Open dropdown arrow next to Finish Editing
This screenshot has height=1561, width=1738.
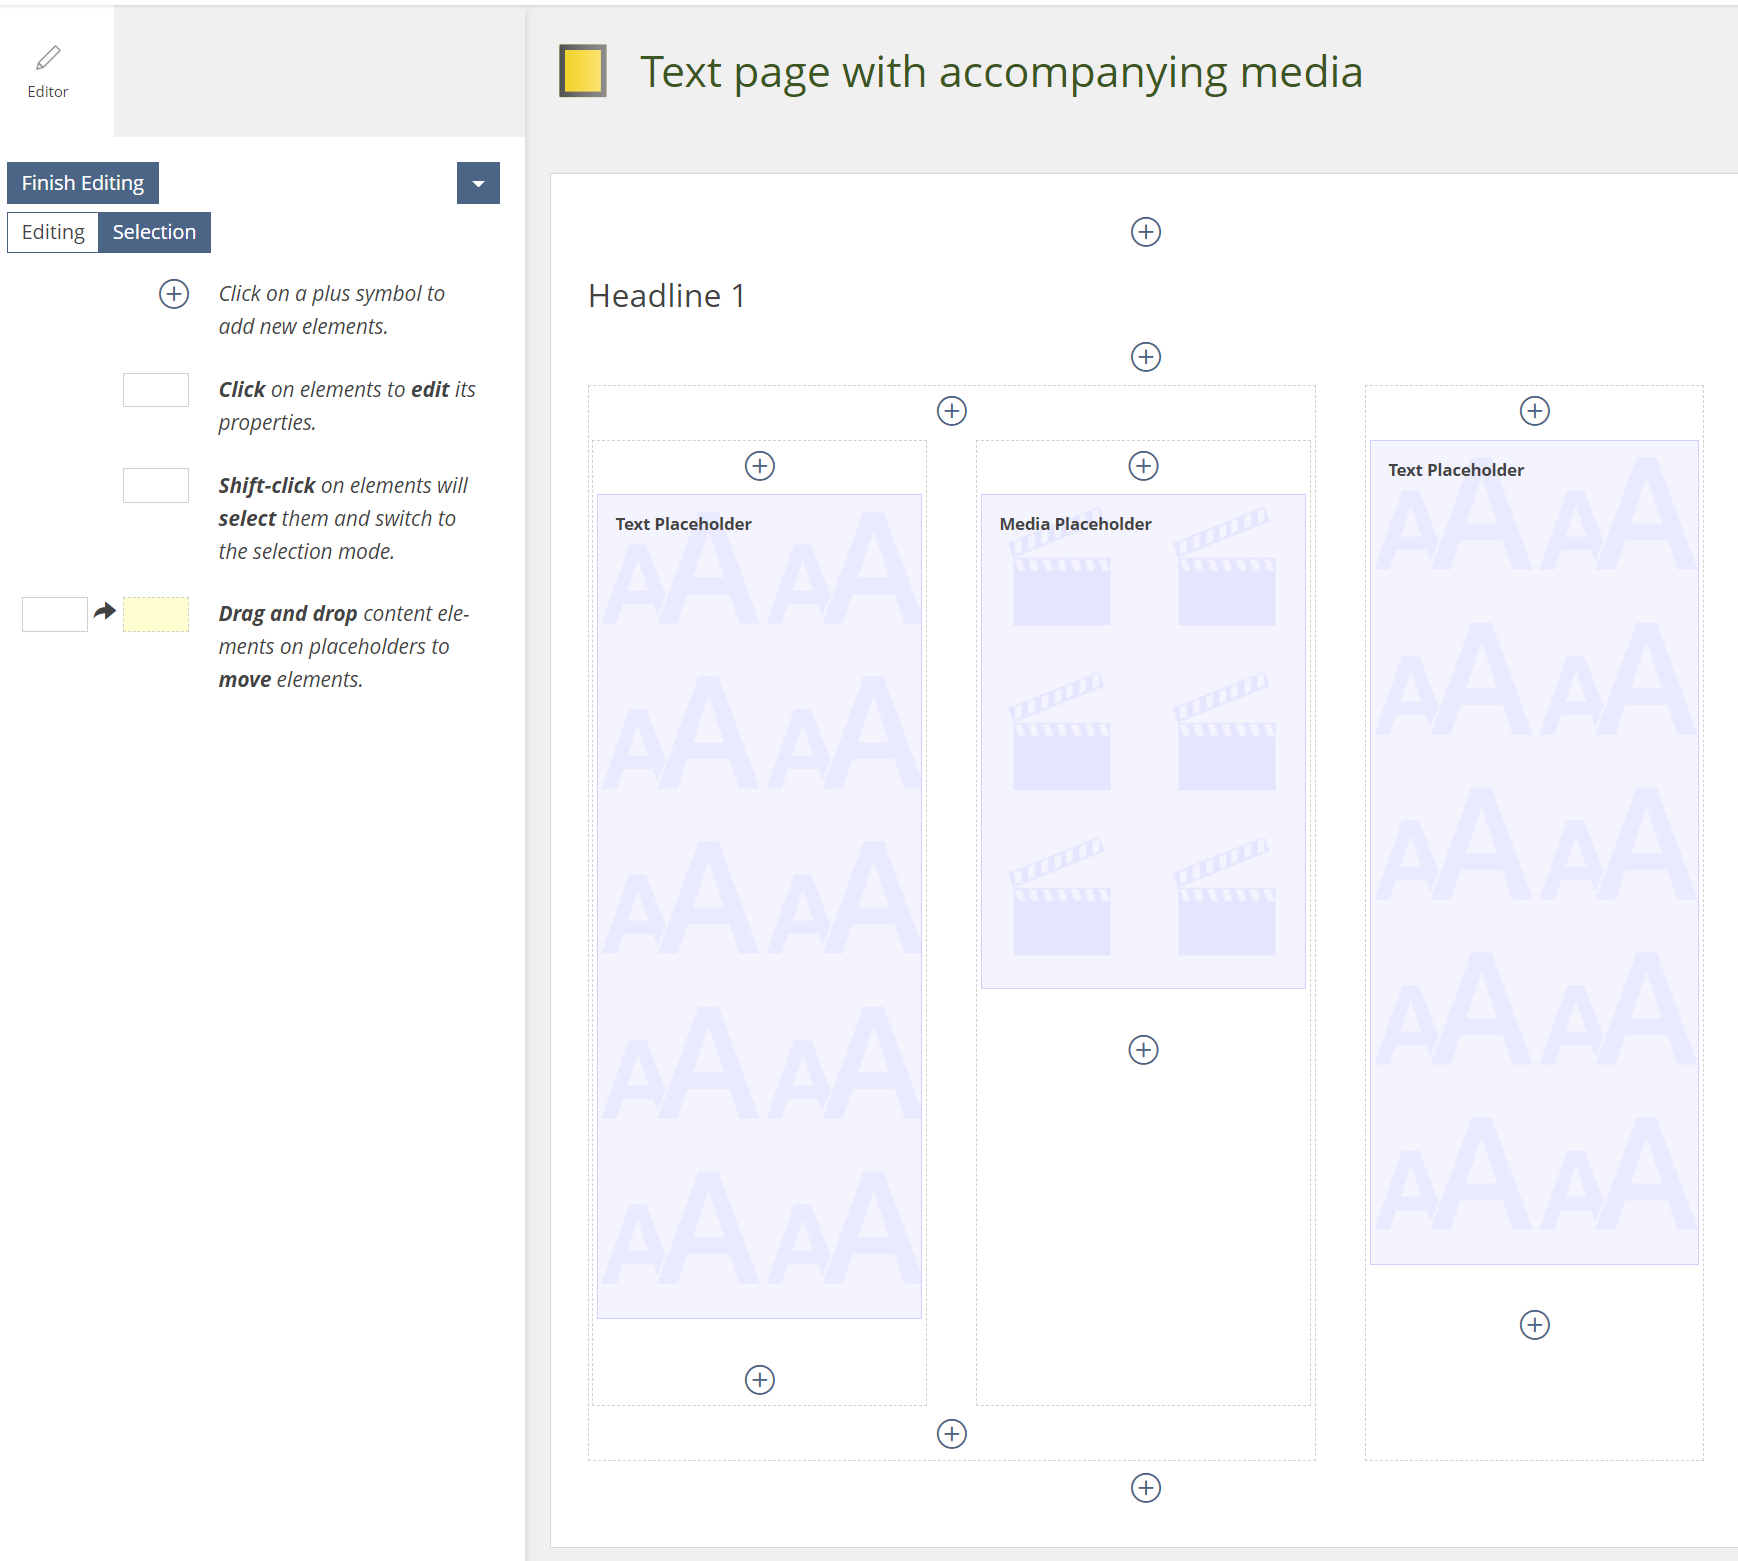click(478, 183)
